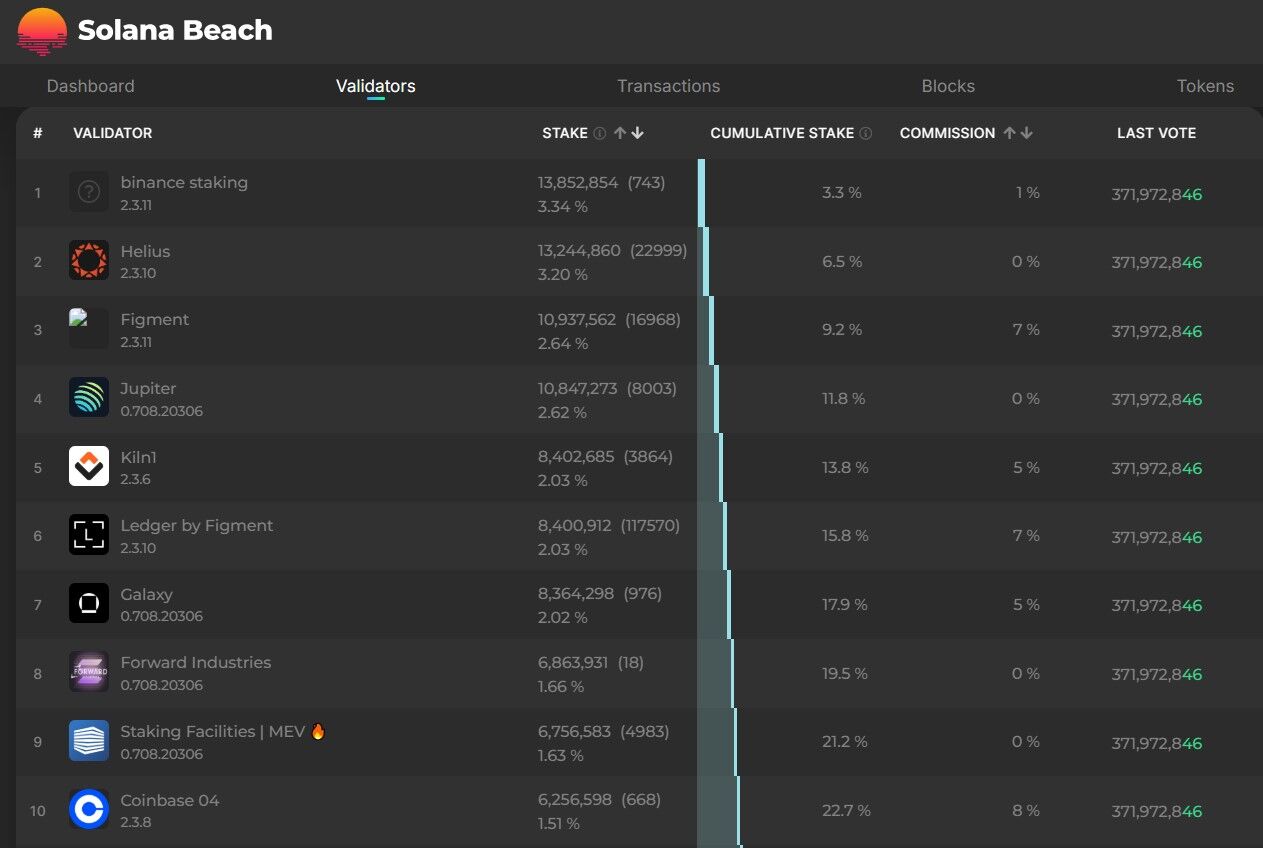1263x848 pixels.
Task: Open the Figment validator page
Action: tap(154, 319)
